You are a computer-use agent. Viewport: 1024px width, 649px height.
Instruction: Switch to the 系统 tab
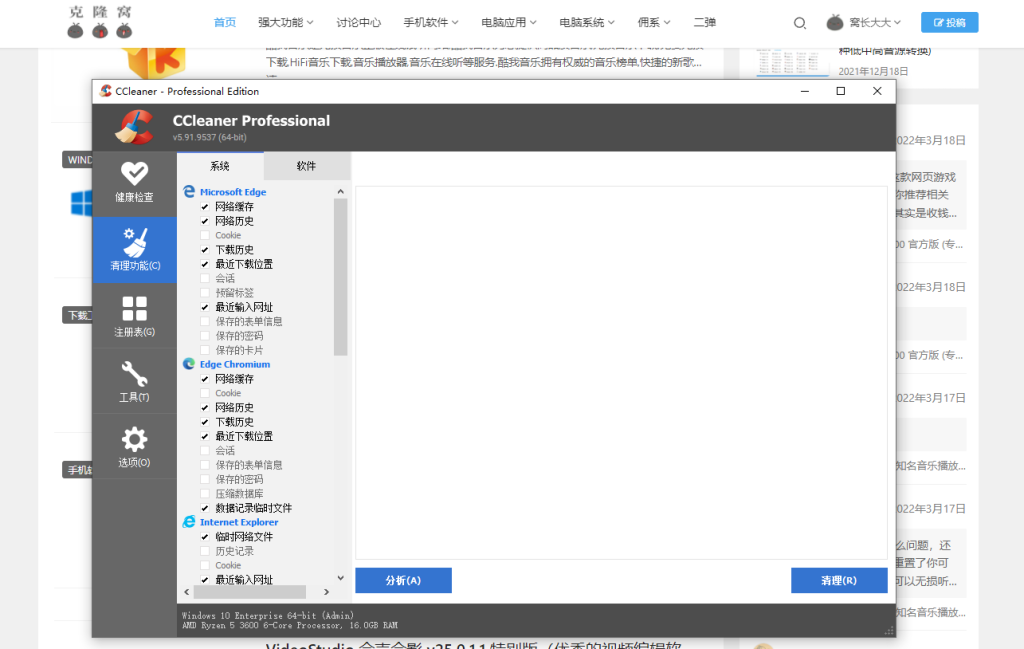(x=220, y=166)
